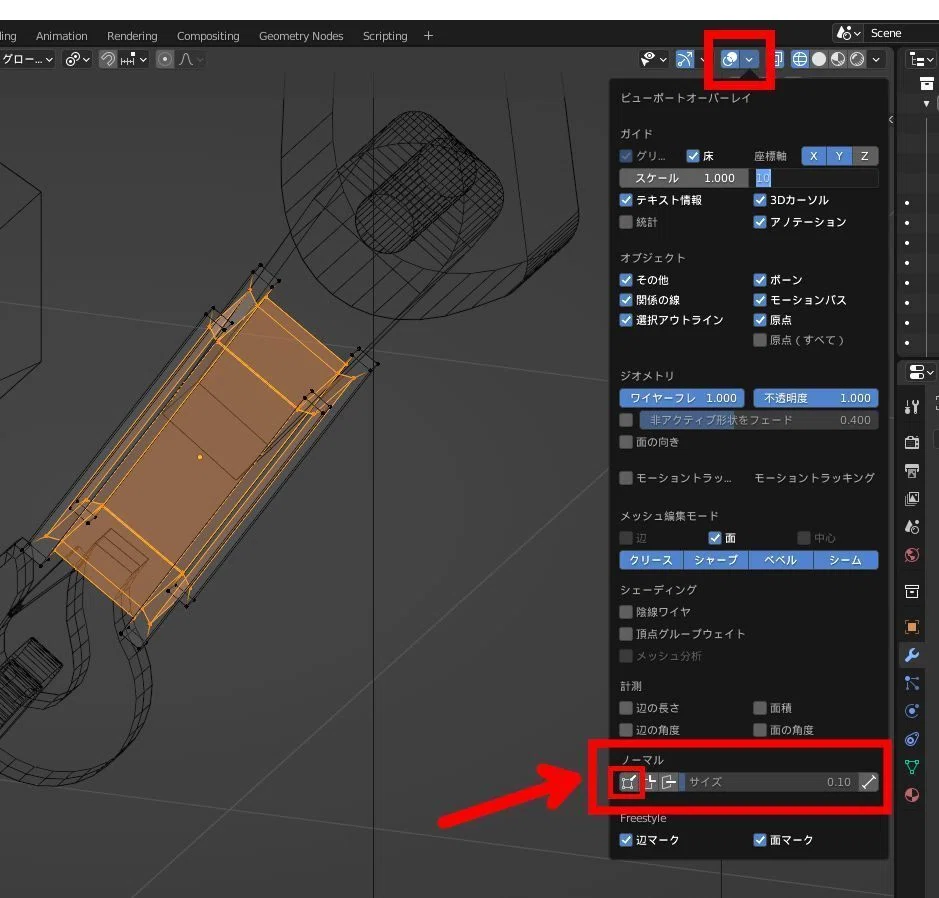The height and width of the screenshot is (898, 939).
Task: Enable the 辺の長さ checkbox
Action: coord(626,708)
